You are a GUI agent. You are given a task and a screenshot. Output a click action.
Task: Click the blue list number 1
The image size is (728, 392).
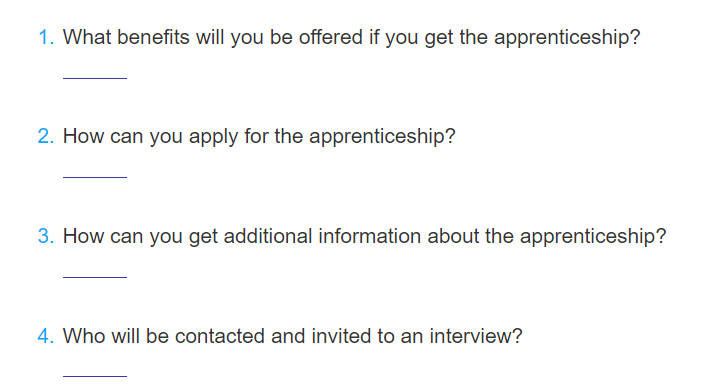(x=46, y=37)
